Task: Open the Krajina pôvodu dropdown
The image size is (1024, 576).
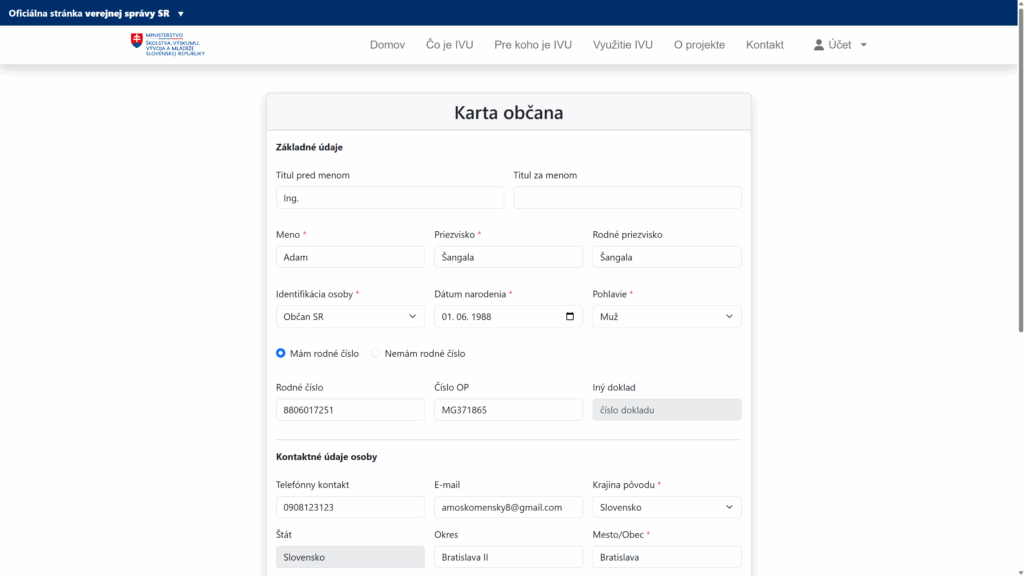Action: (666, 506)
